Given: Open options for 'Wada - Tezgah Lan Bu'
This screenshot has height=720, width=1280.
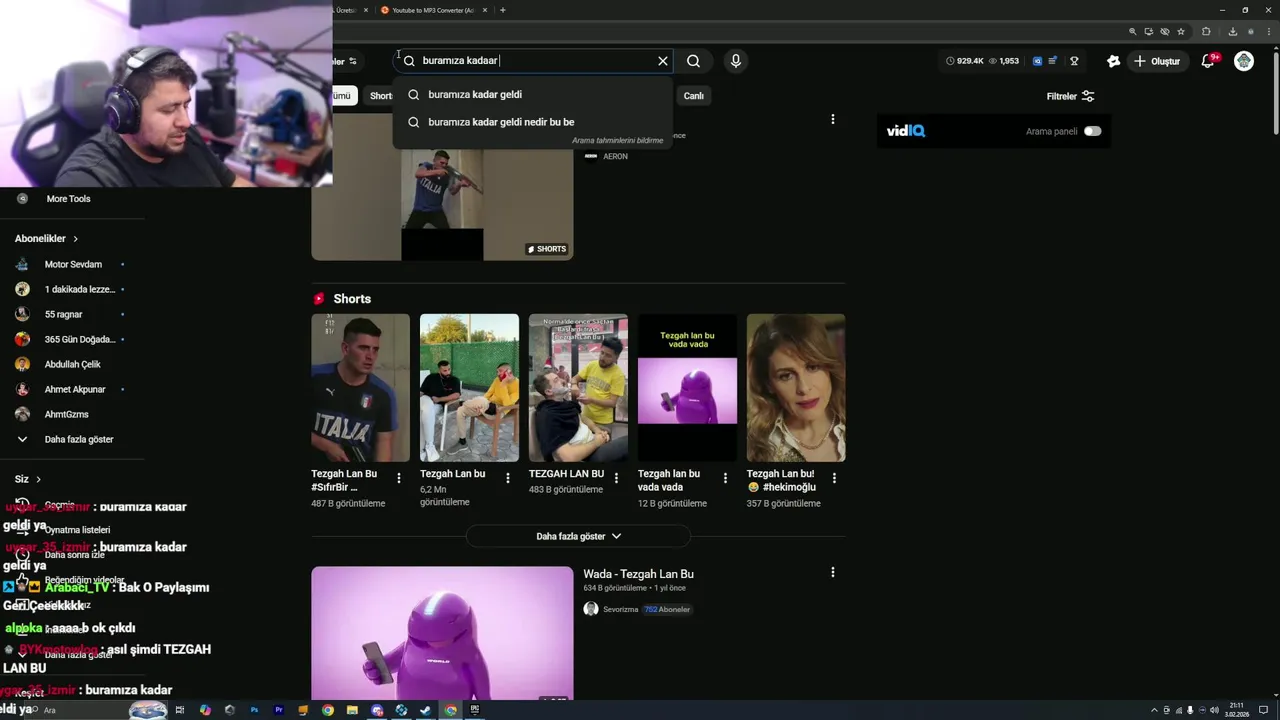Looking at the screenshot, I should [832, 572].
